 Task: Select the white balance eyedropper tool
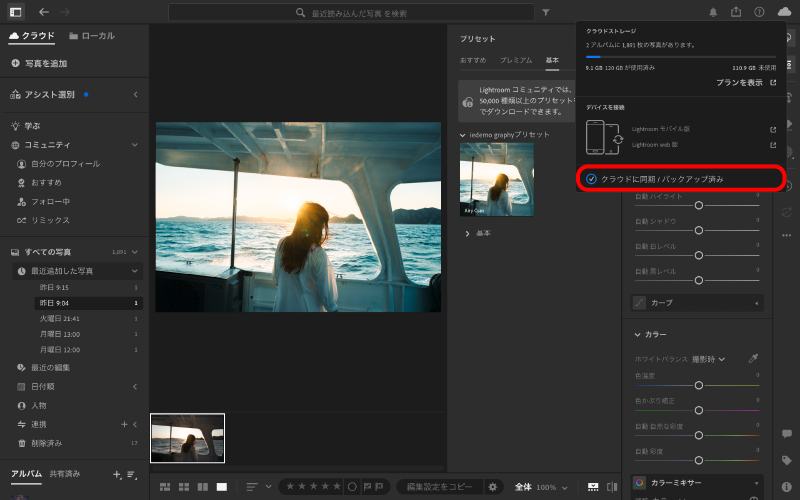tap(753, 358)
